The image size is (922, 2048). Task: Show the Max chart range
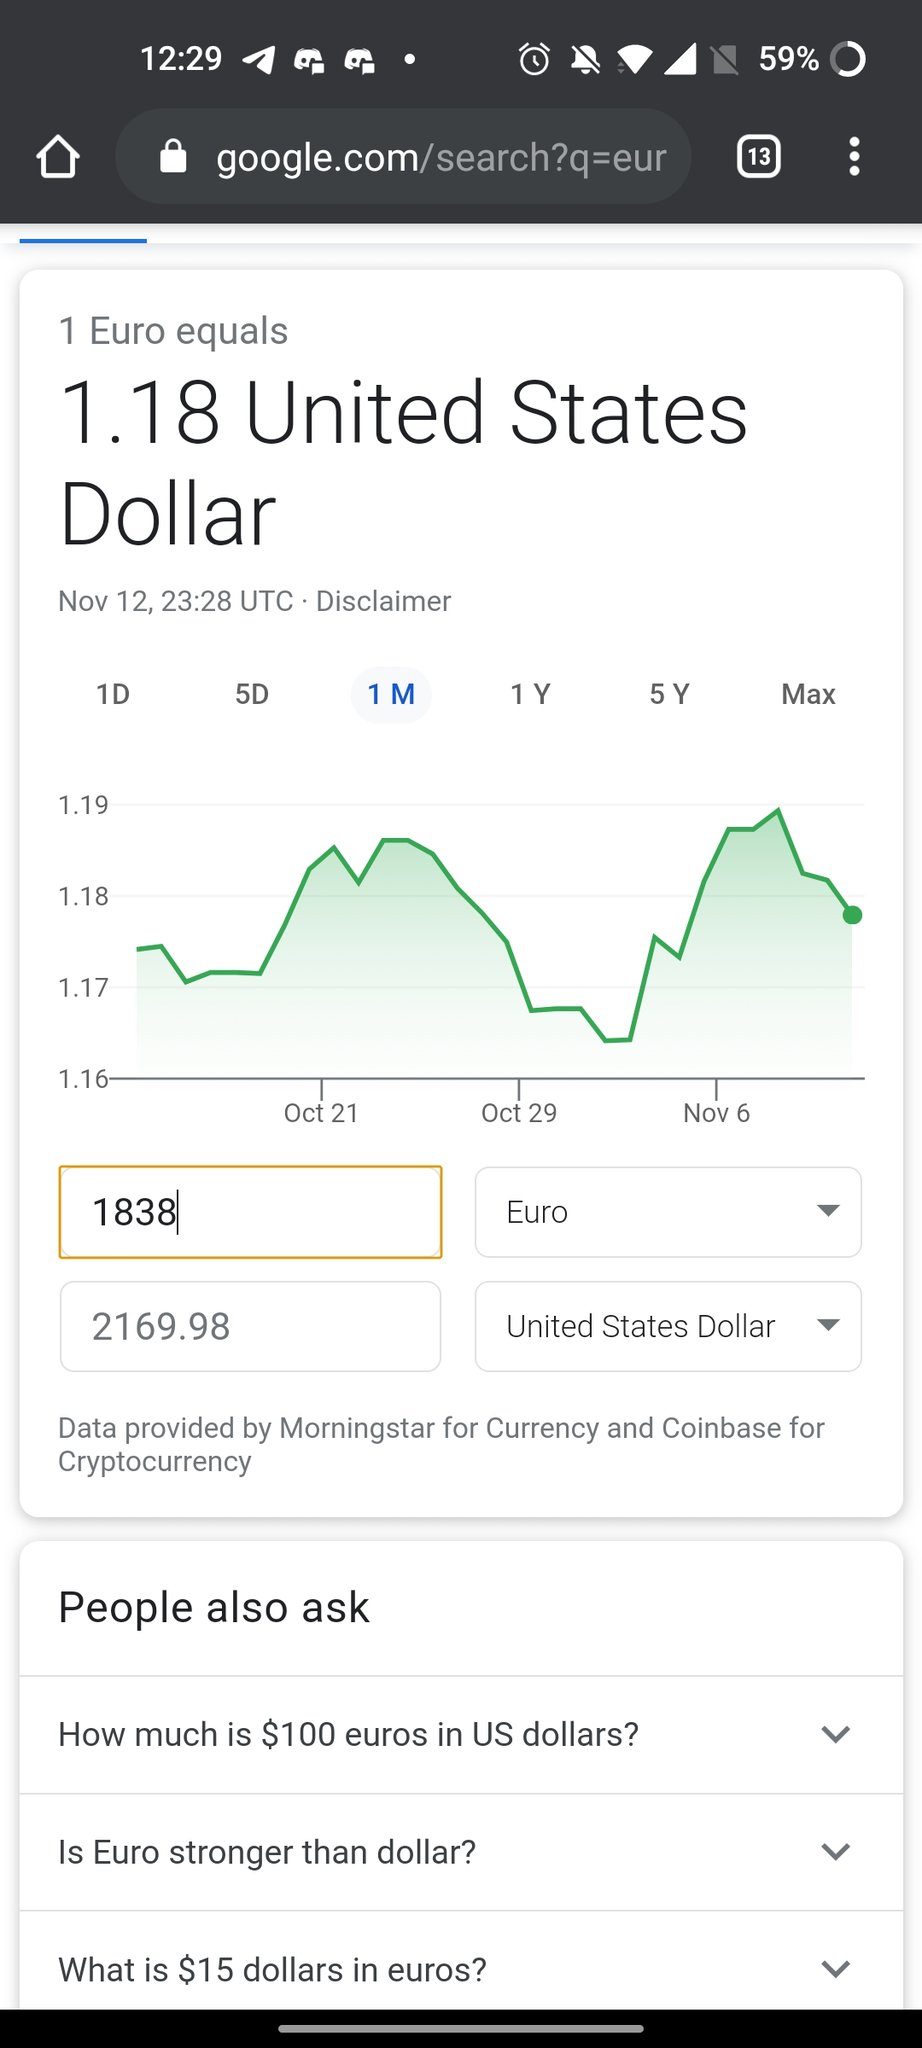[808, 694]
